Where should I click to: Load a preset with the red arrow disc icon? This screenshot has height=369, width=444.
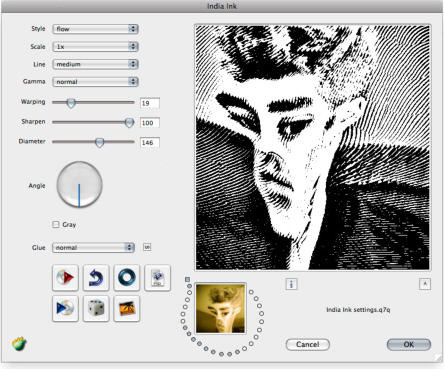pos(65,278)
